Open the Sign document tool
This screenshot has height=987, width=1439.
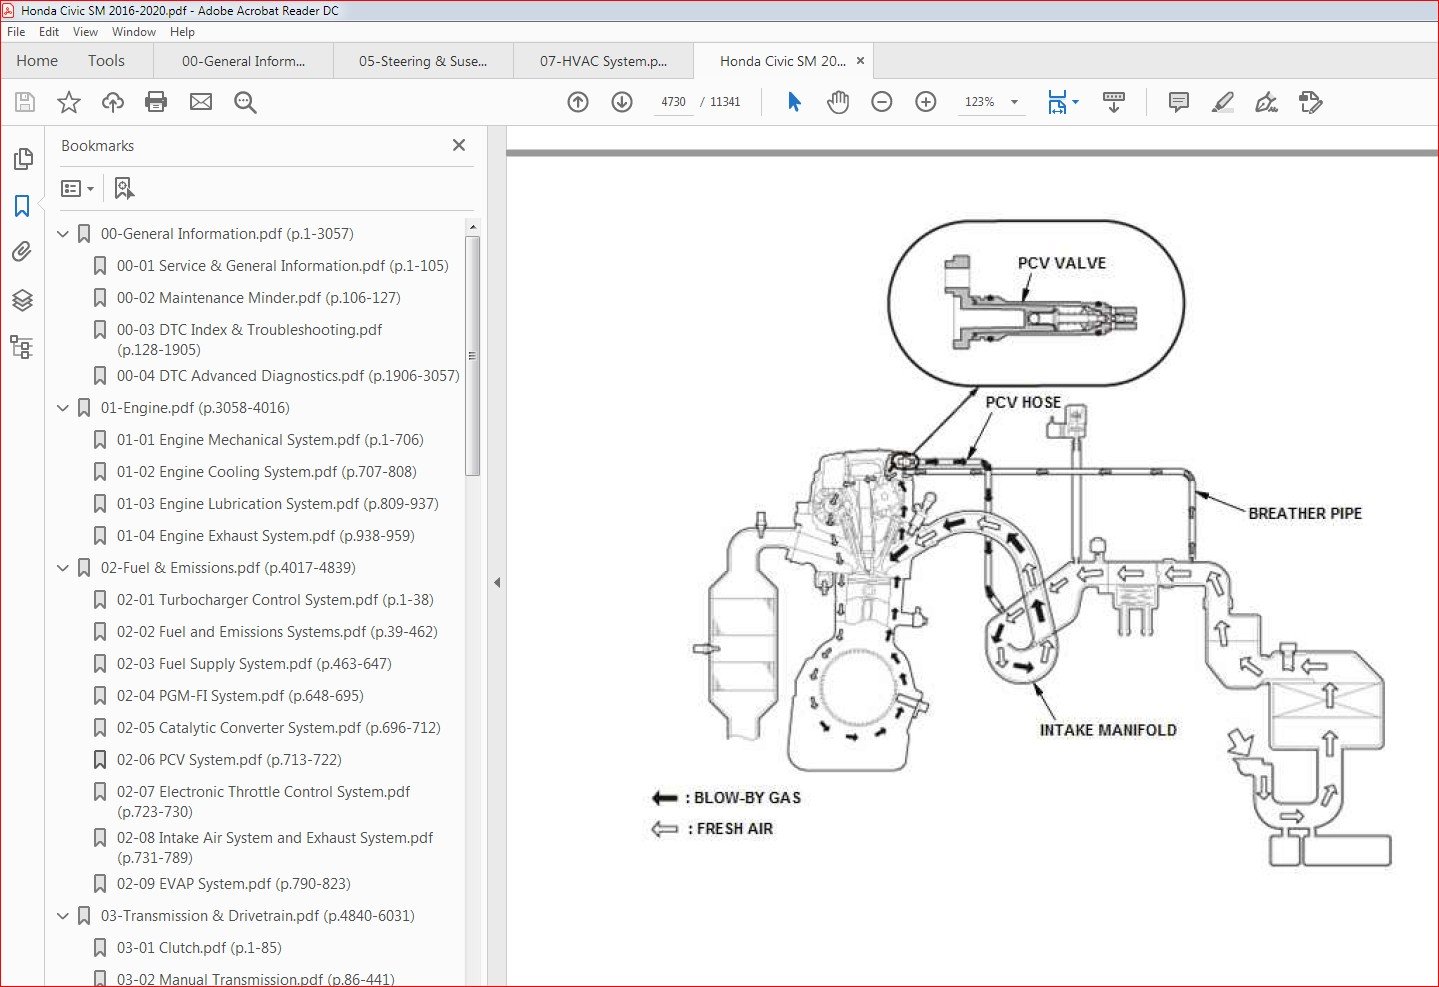click(x=1266, y=102)
